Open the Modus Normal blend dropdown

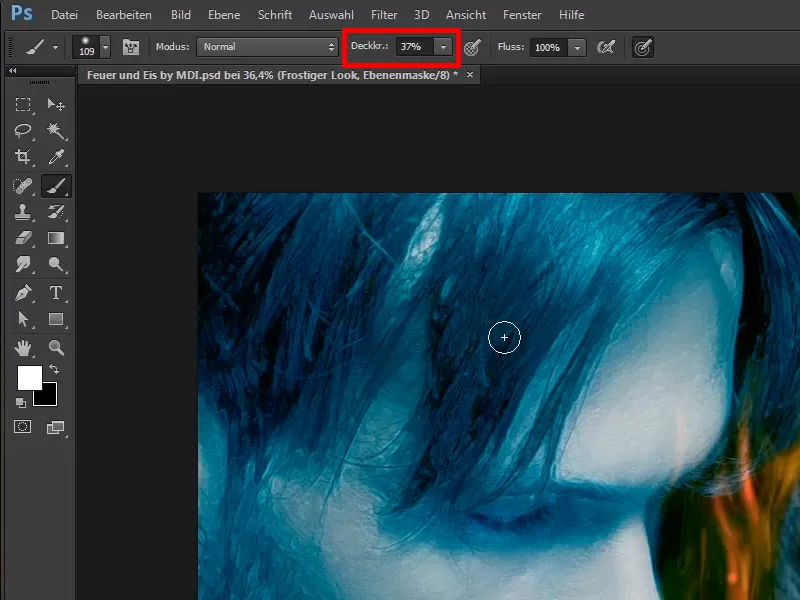267,47
